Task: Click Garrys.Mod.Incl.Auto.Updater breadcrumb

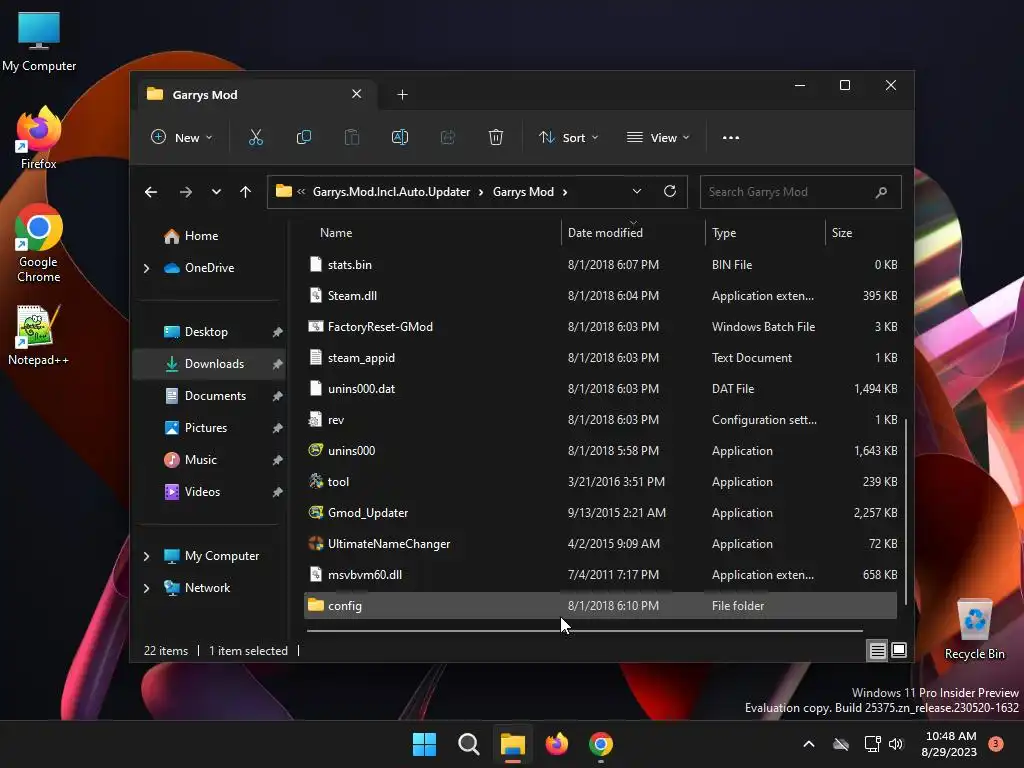Action: [x=391, y=192]
